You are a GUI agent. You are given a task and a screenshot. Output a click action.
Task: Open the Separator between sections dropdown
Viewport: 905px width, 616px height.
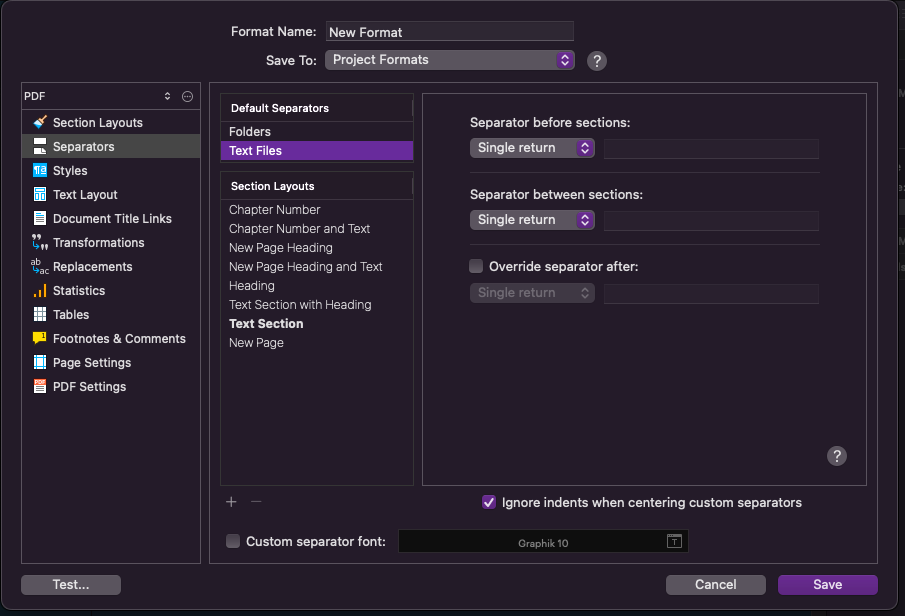pos(532,220)
